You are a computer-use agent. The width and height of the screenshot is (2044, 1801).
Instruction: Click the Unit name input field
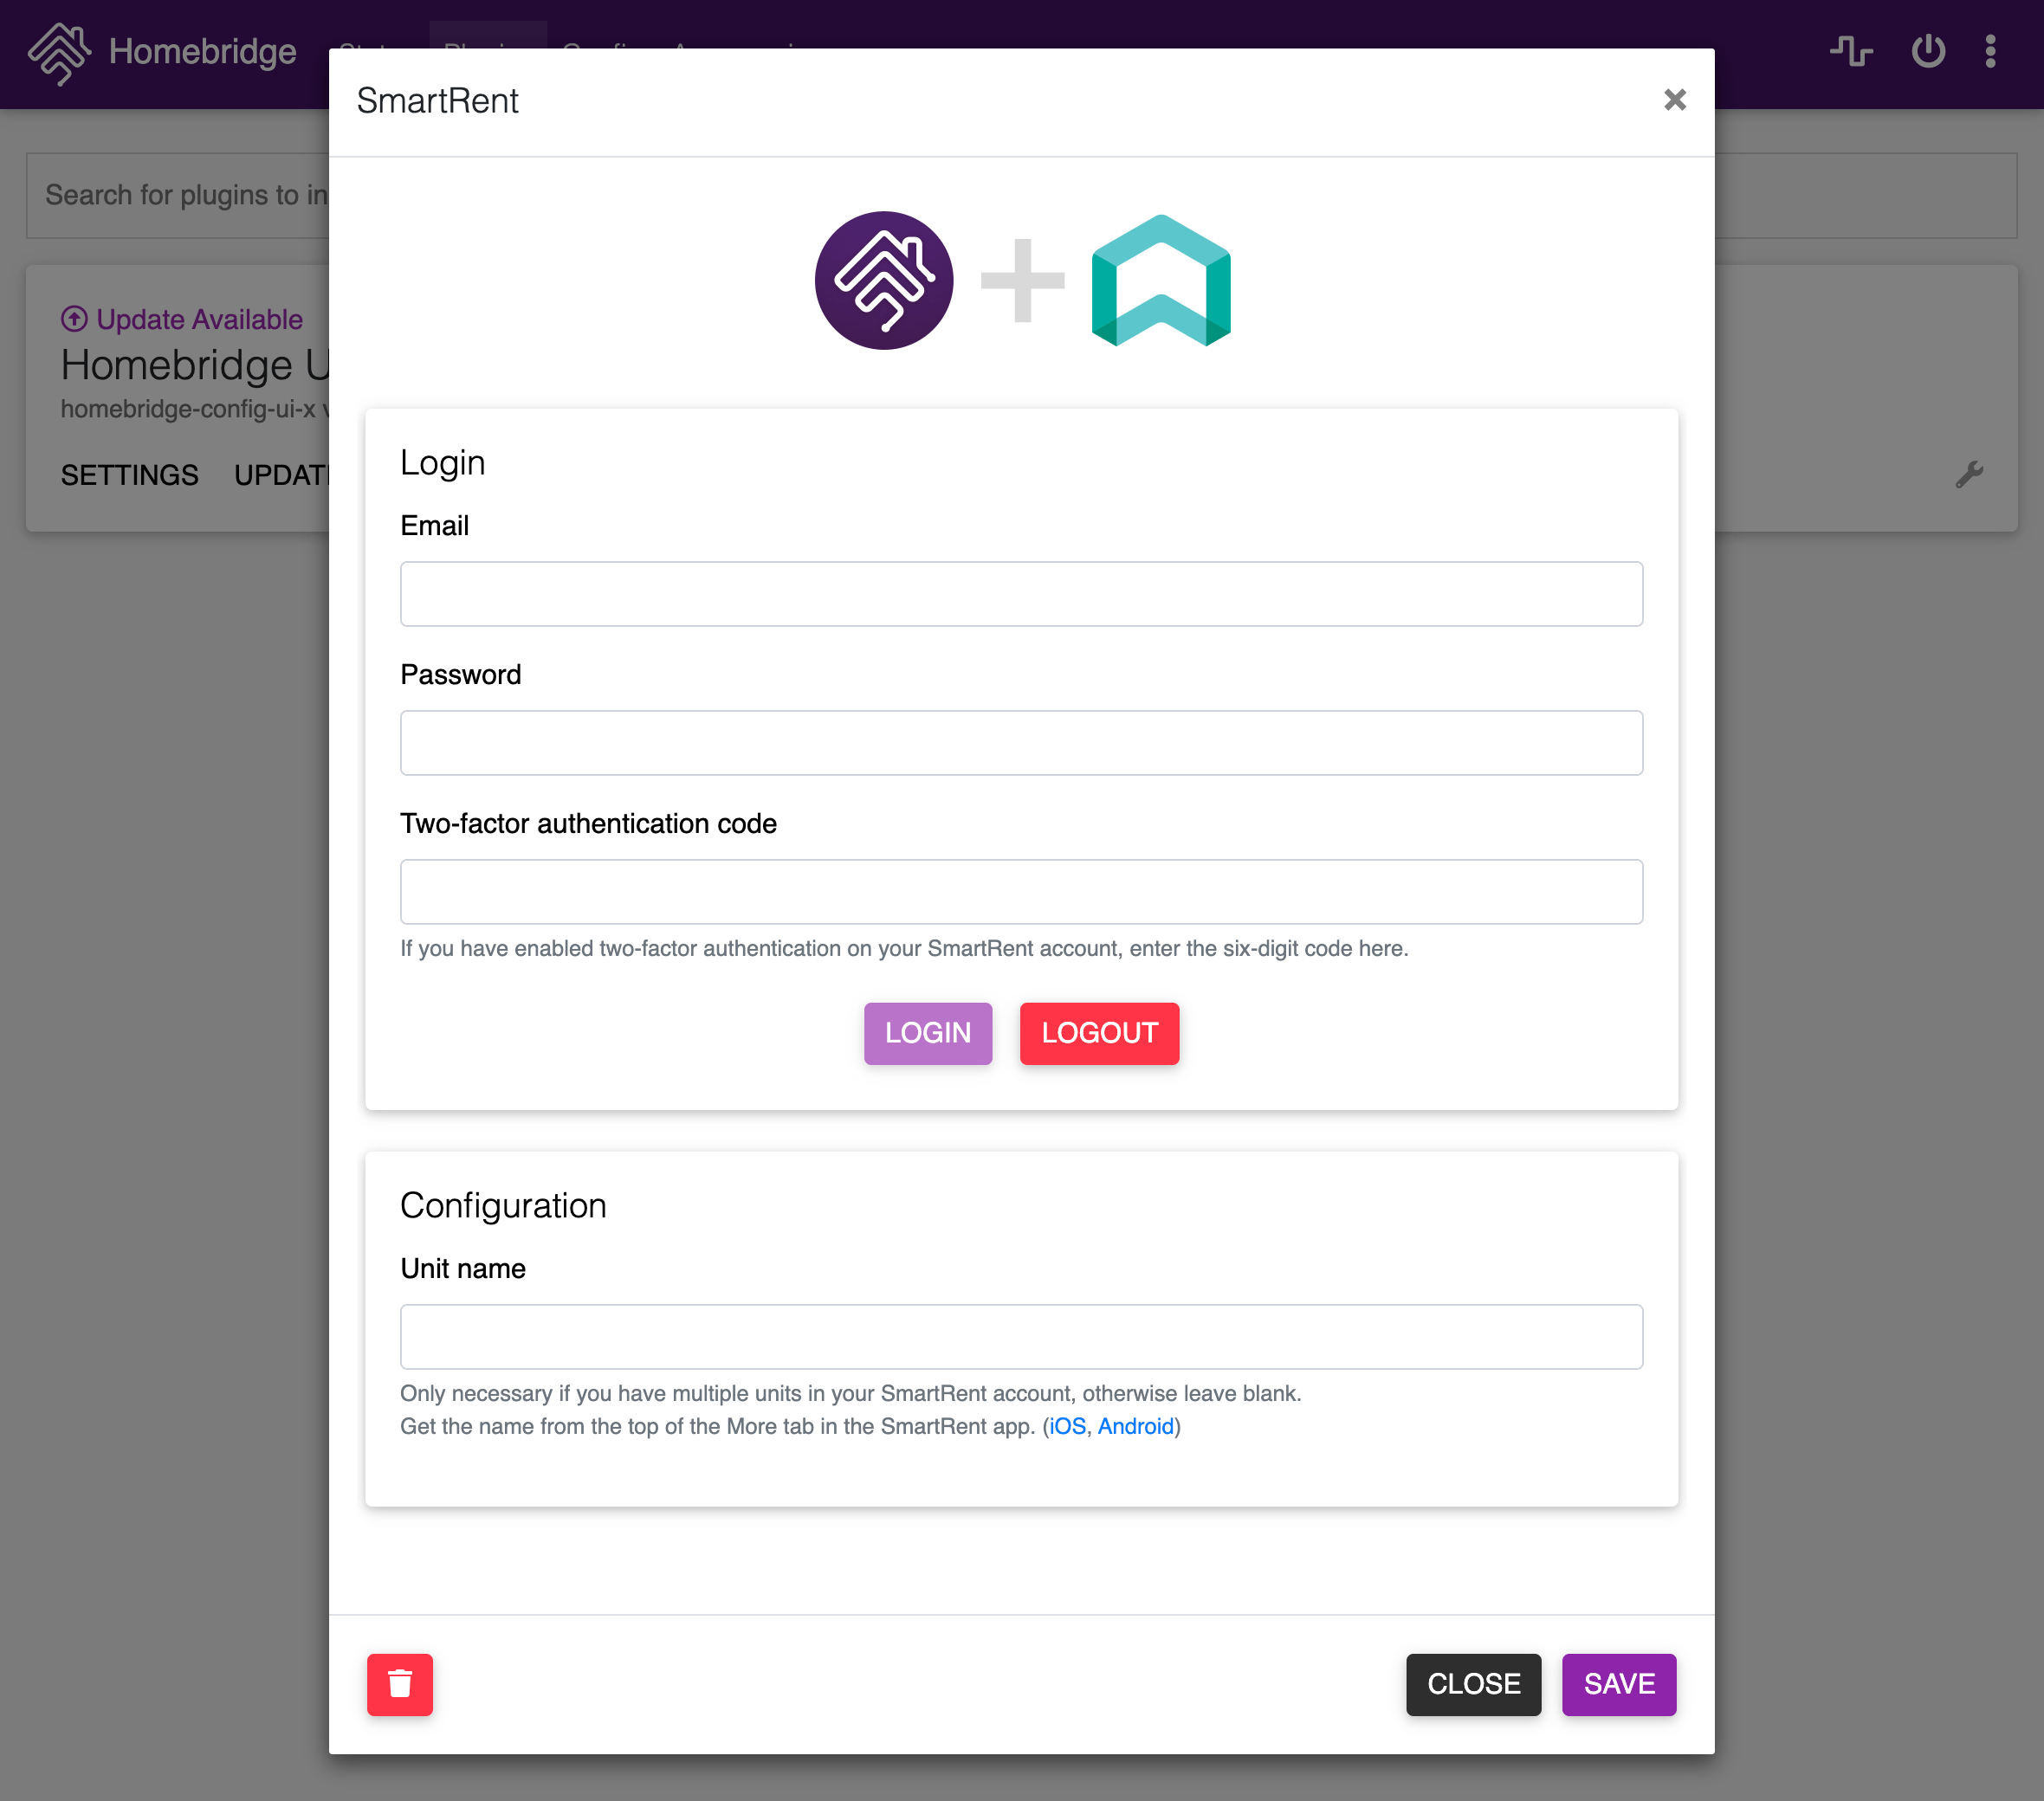(1022, 1337)
